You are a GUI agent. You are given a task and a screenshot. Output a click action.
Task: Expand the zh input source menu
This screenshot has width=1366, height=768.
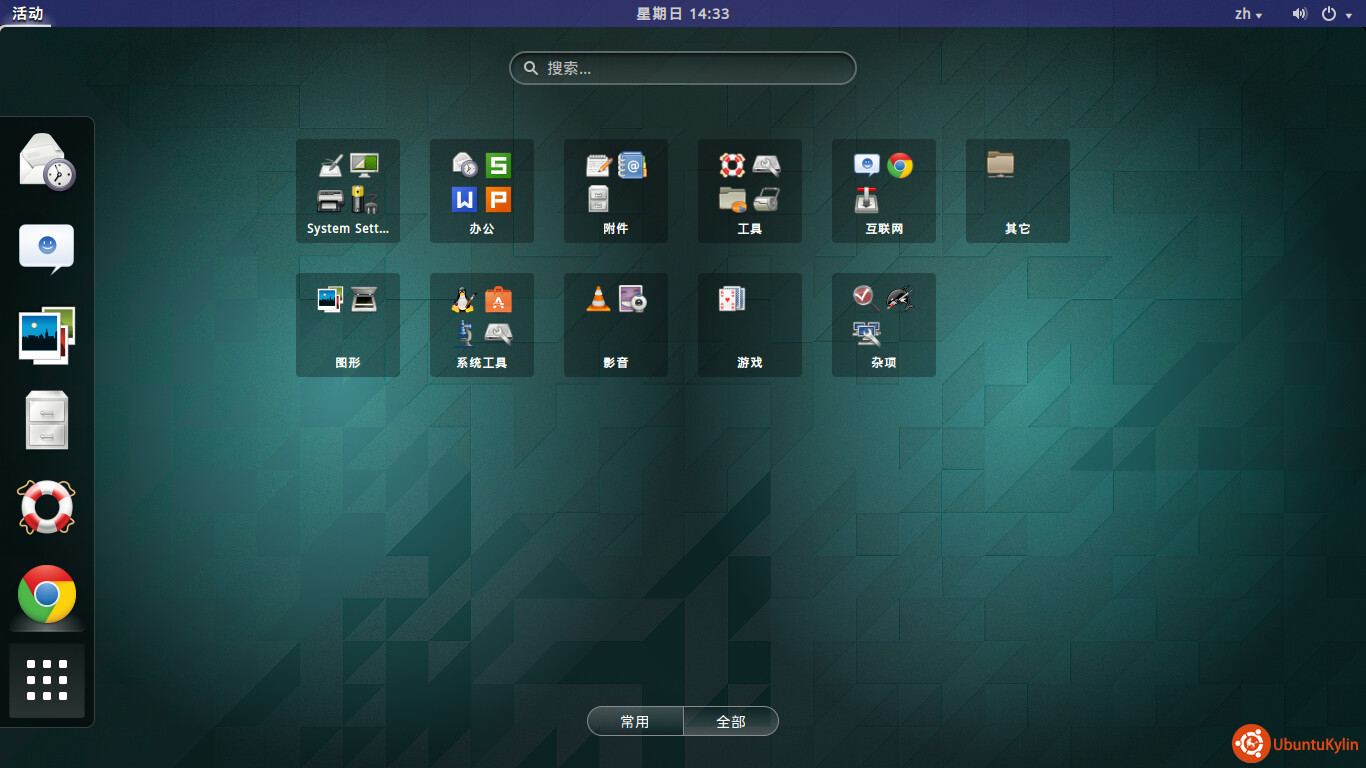tap(1248, 14)
